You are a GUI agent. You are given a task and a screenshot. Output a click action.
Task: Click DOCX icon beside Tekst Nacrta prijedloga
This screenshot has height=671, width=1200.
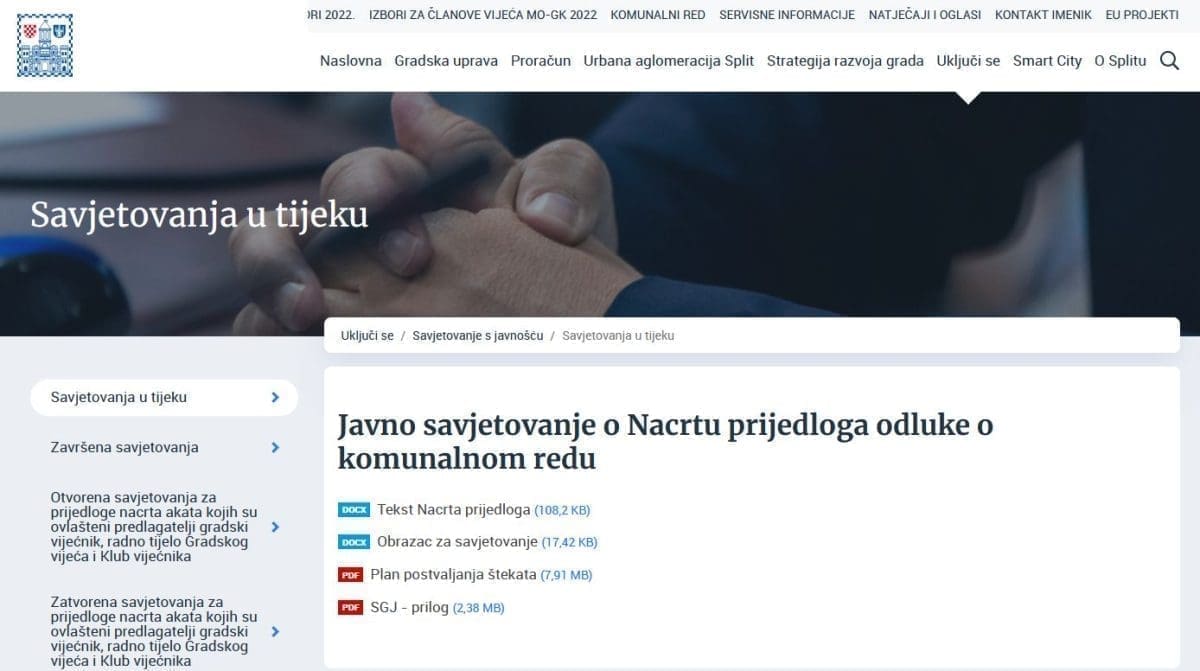click(354, 510)
